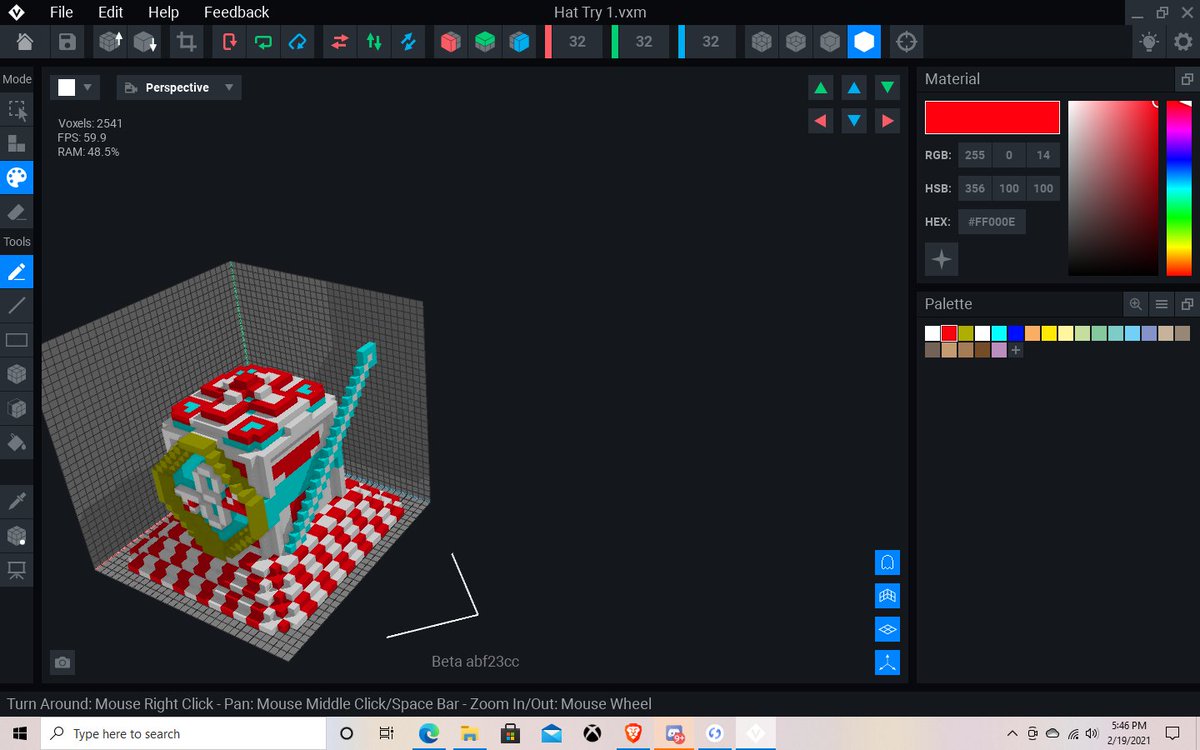Pick a shade in saturation gradient box
The height and width of the screenshot is (750, 1200).
[1113, 188]
